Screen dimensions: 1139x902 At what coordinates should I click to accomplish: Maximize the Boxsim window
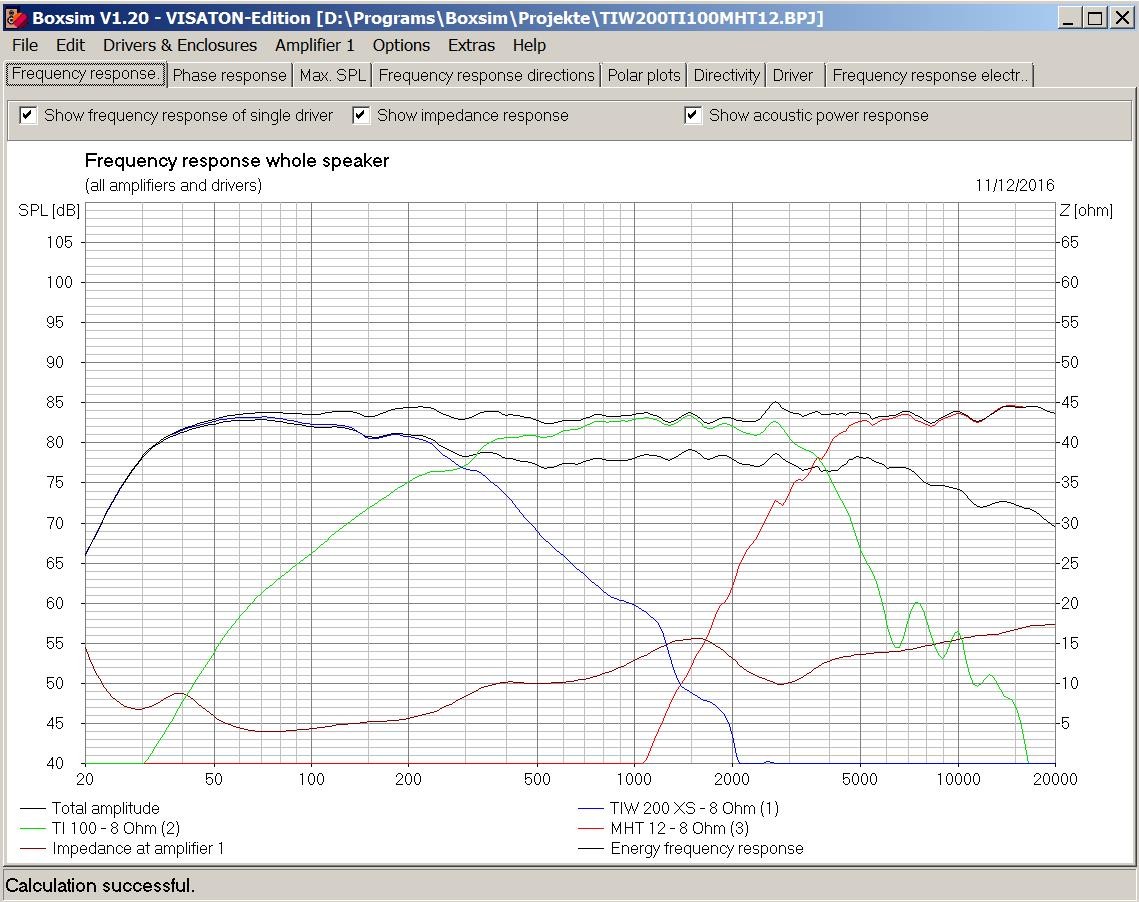coord(1095,17)
